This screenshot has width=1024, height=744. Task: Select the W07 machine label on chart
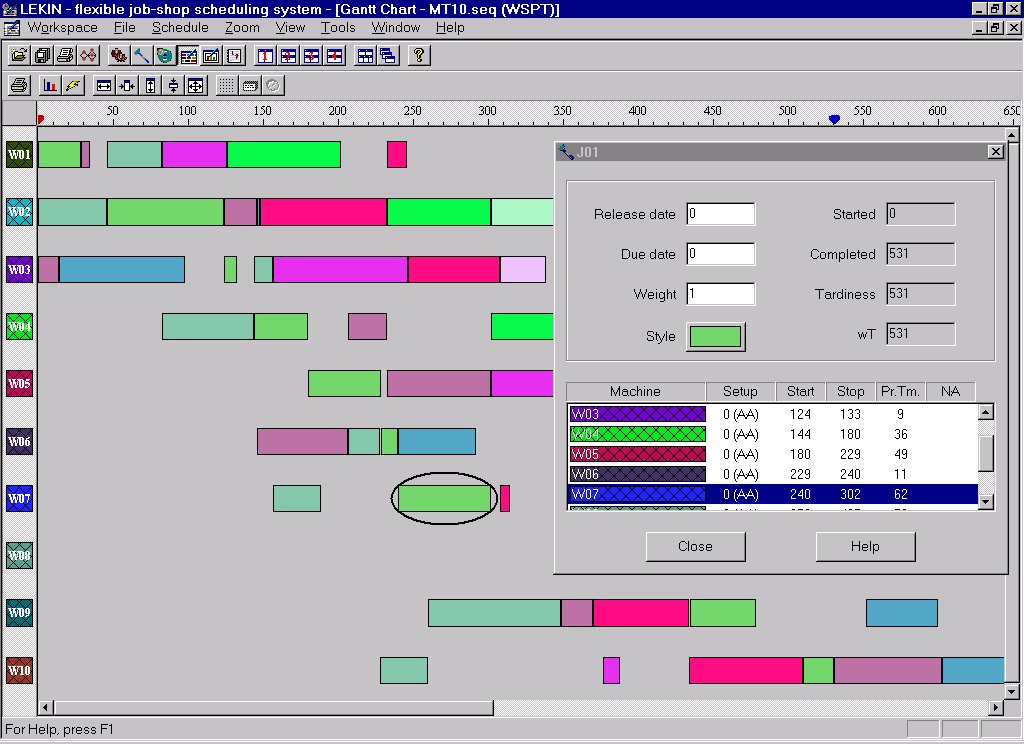(x=19, y=497)
